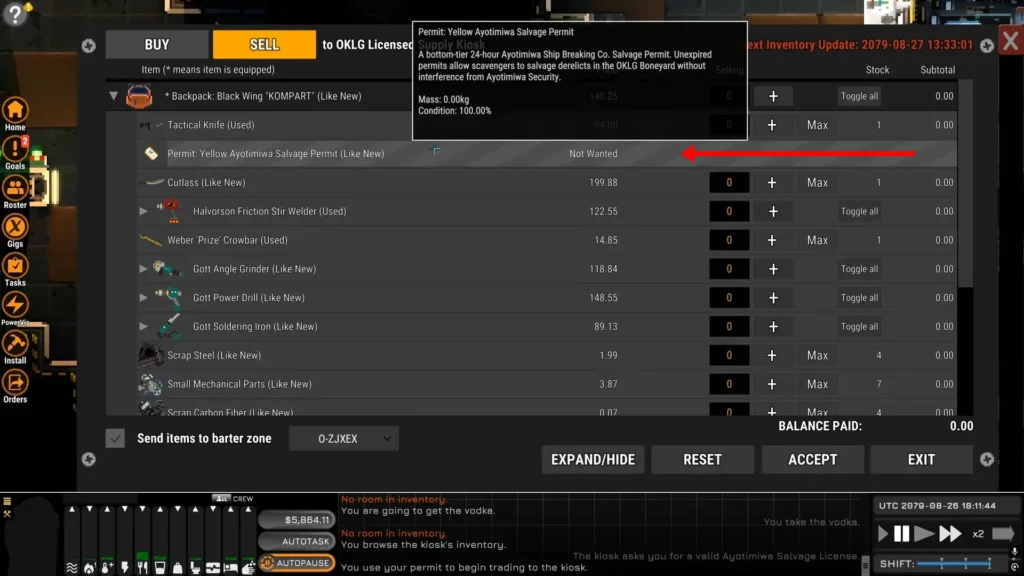This screenshot has height=576, width=1024.
Task: Click the energy lightning status icon
Action: (x=124, y=568)
